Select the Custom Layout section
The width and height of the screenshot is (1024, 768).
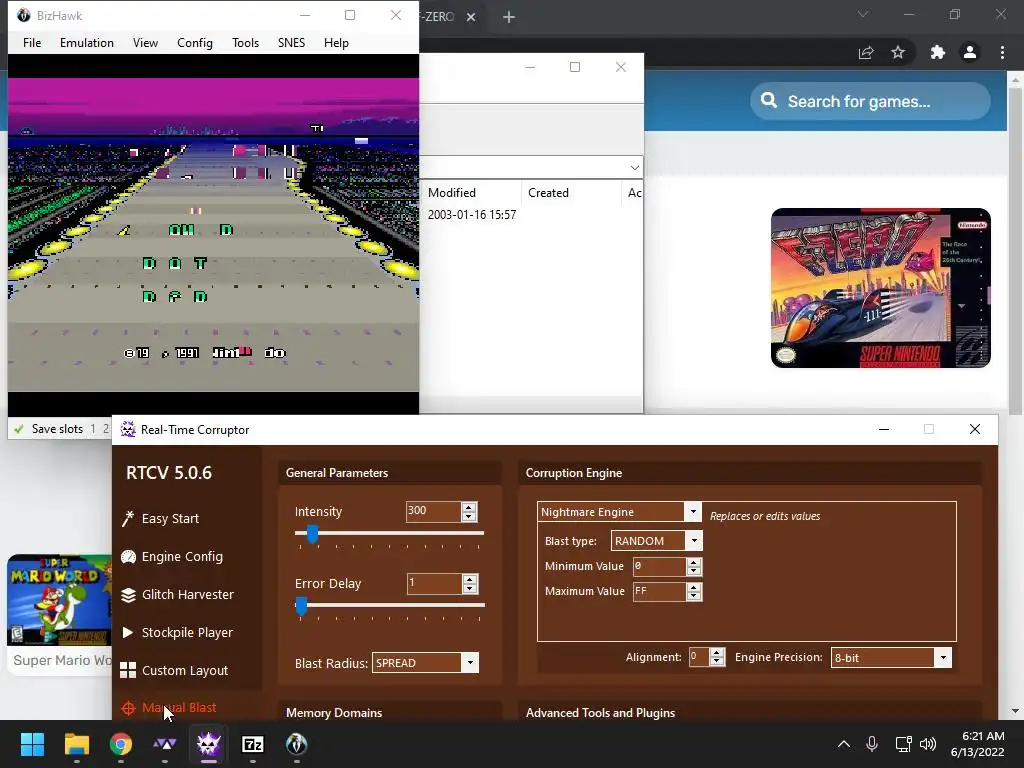(x=185, y=671)
